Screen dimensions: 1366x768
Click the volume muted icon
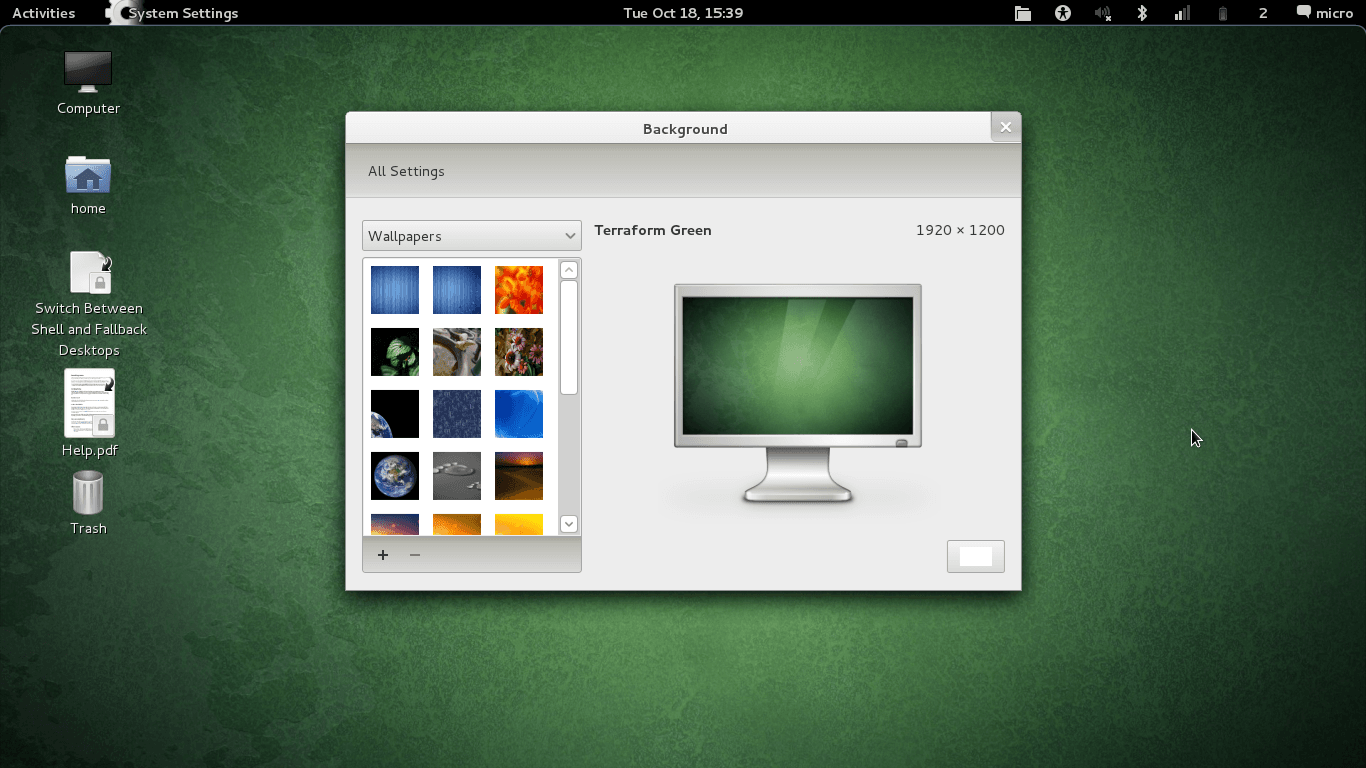pyautogui.click(x=1102, y=13)
